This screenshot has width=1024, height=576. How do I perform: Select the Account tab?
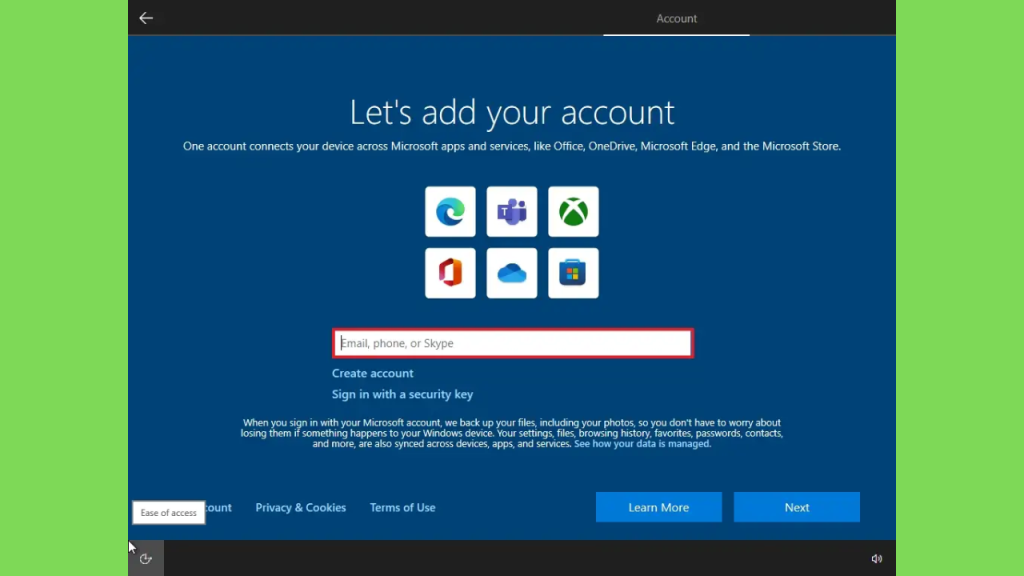(676, 19)
